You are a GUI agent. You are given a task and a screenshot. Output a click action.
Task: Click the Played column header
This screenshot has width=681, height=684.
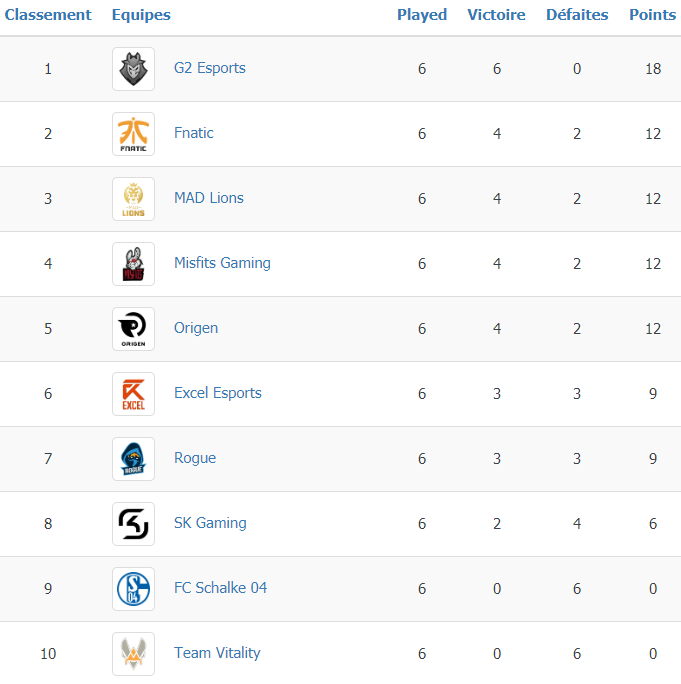coord(422,15)
